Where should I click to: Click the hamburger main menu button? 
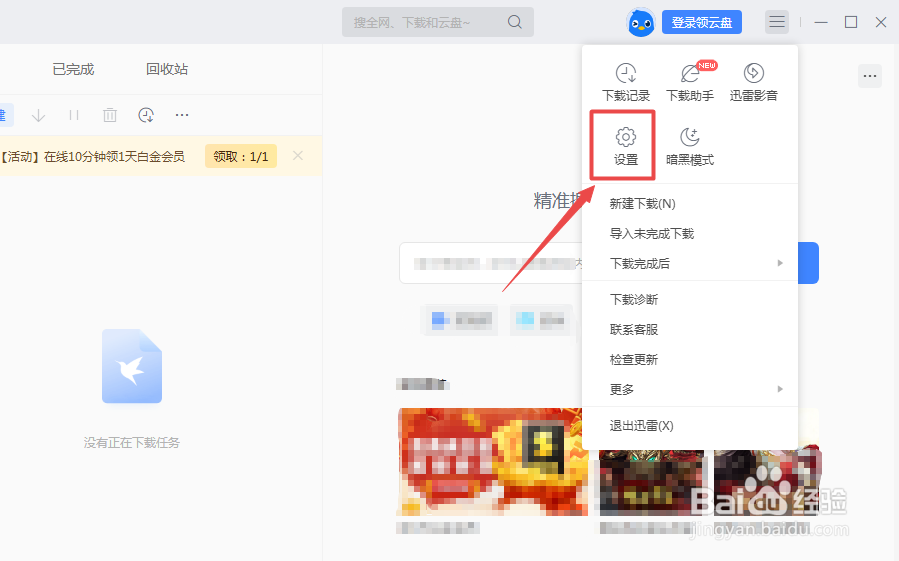777,22
